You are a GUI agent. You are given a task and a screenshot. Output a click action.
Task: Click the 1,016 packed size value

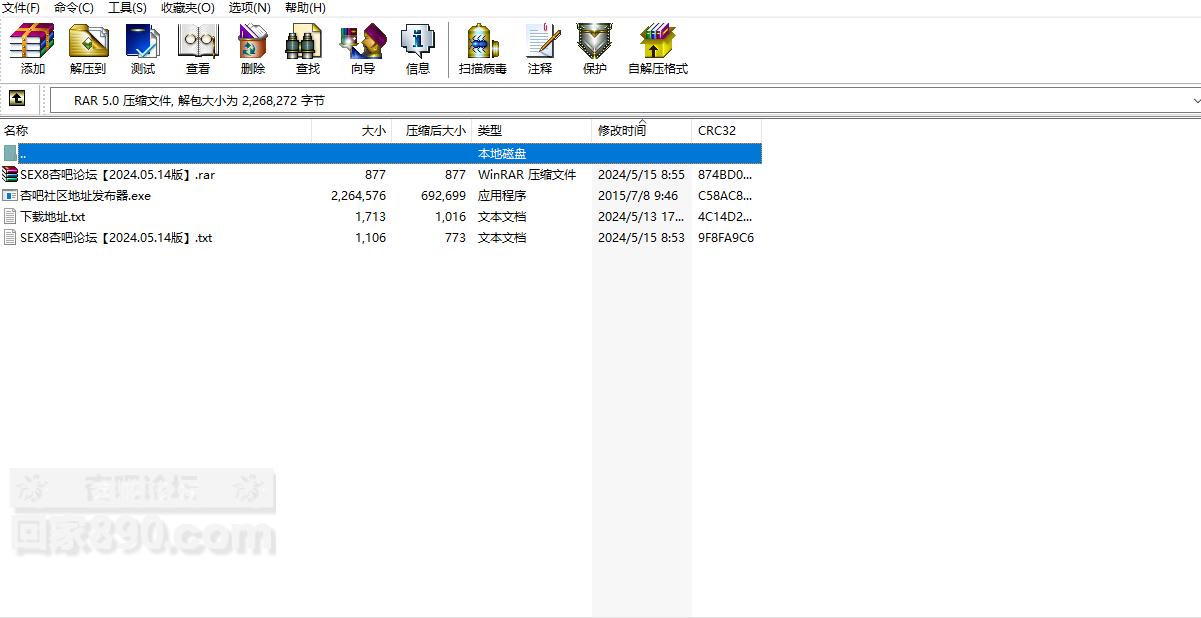450,217
